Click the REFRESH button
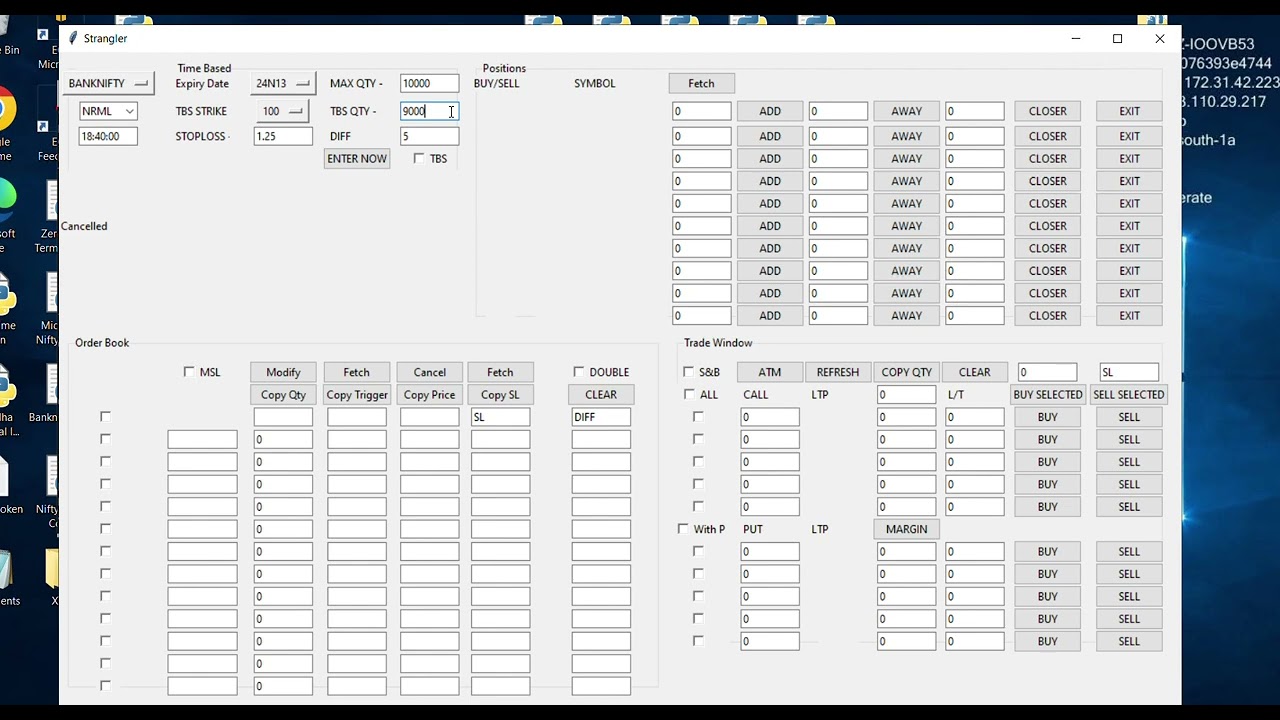The width and height of the screenshot is (1280, 720). (838, 372)
